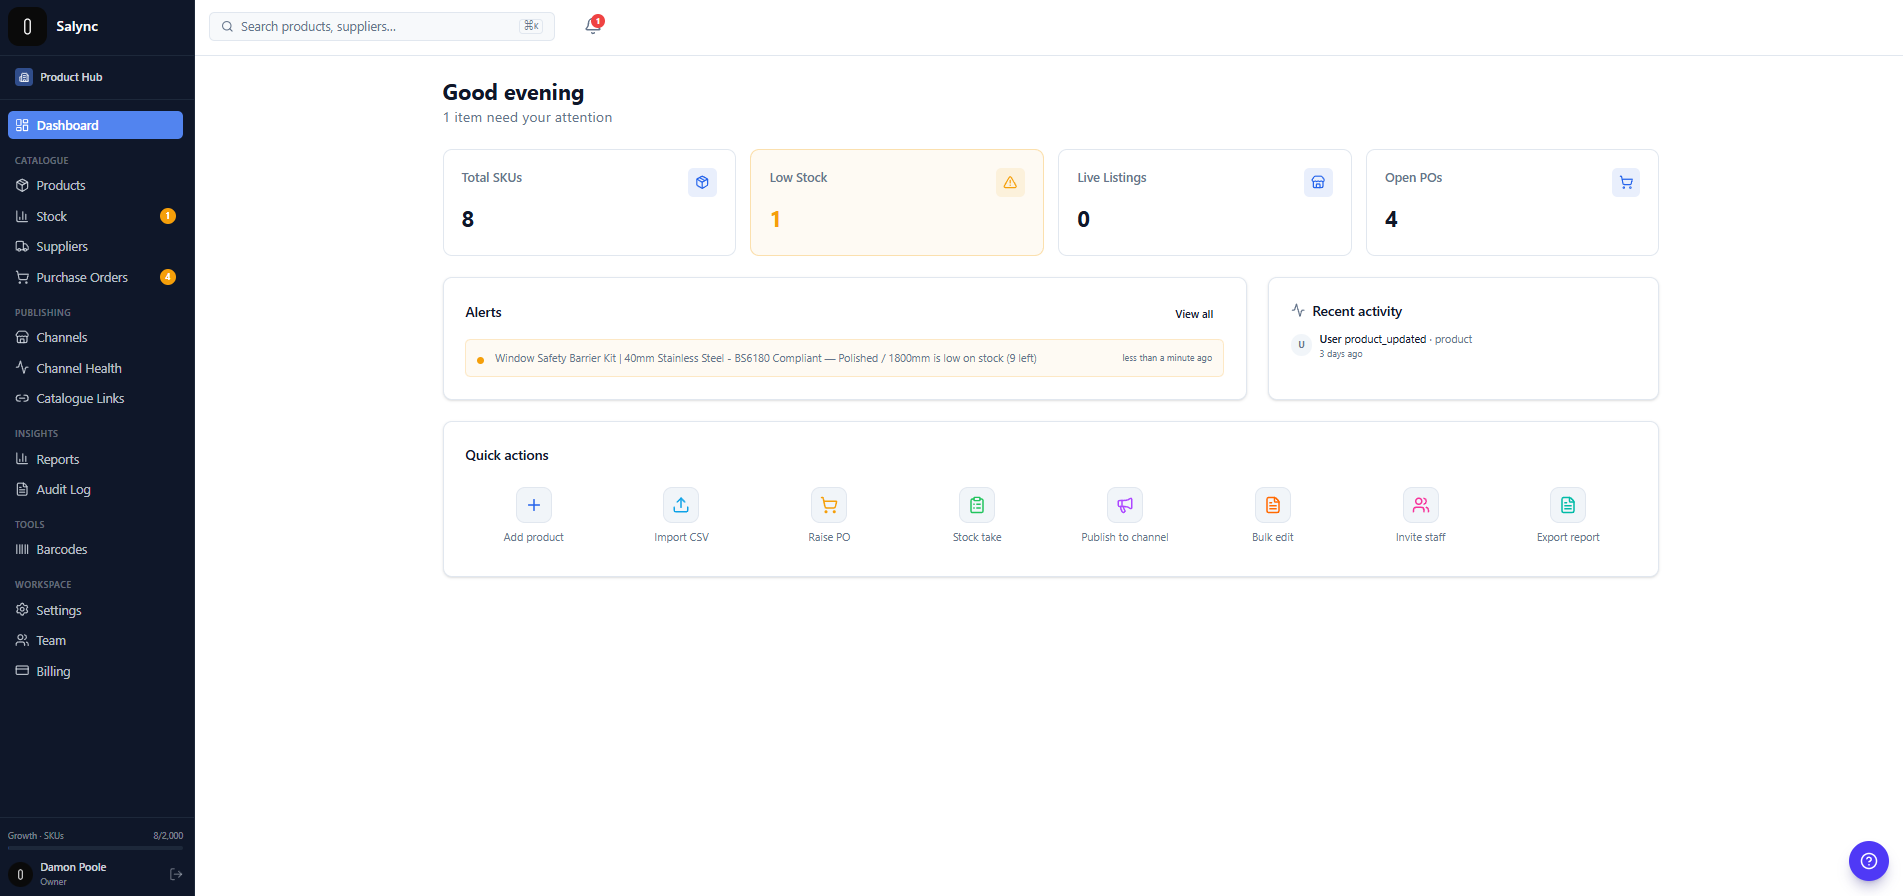Click the Stock take clipboard icon

click(977, 505)
